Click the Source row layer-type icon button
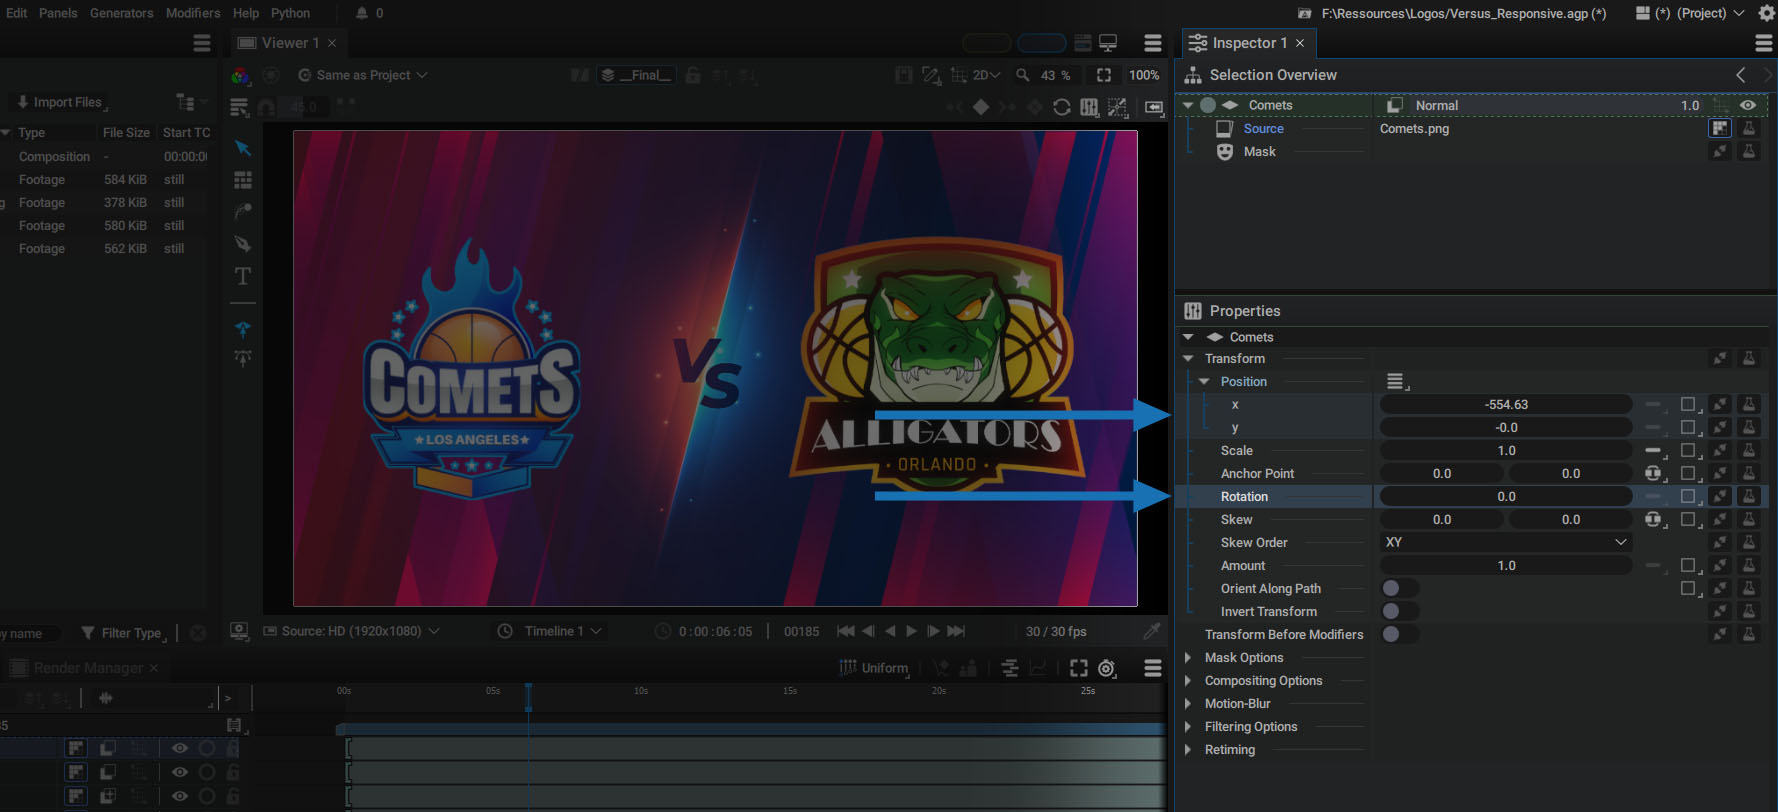The width and height of the screenshot is (1778, 812). coord(1720,128)
